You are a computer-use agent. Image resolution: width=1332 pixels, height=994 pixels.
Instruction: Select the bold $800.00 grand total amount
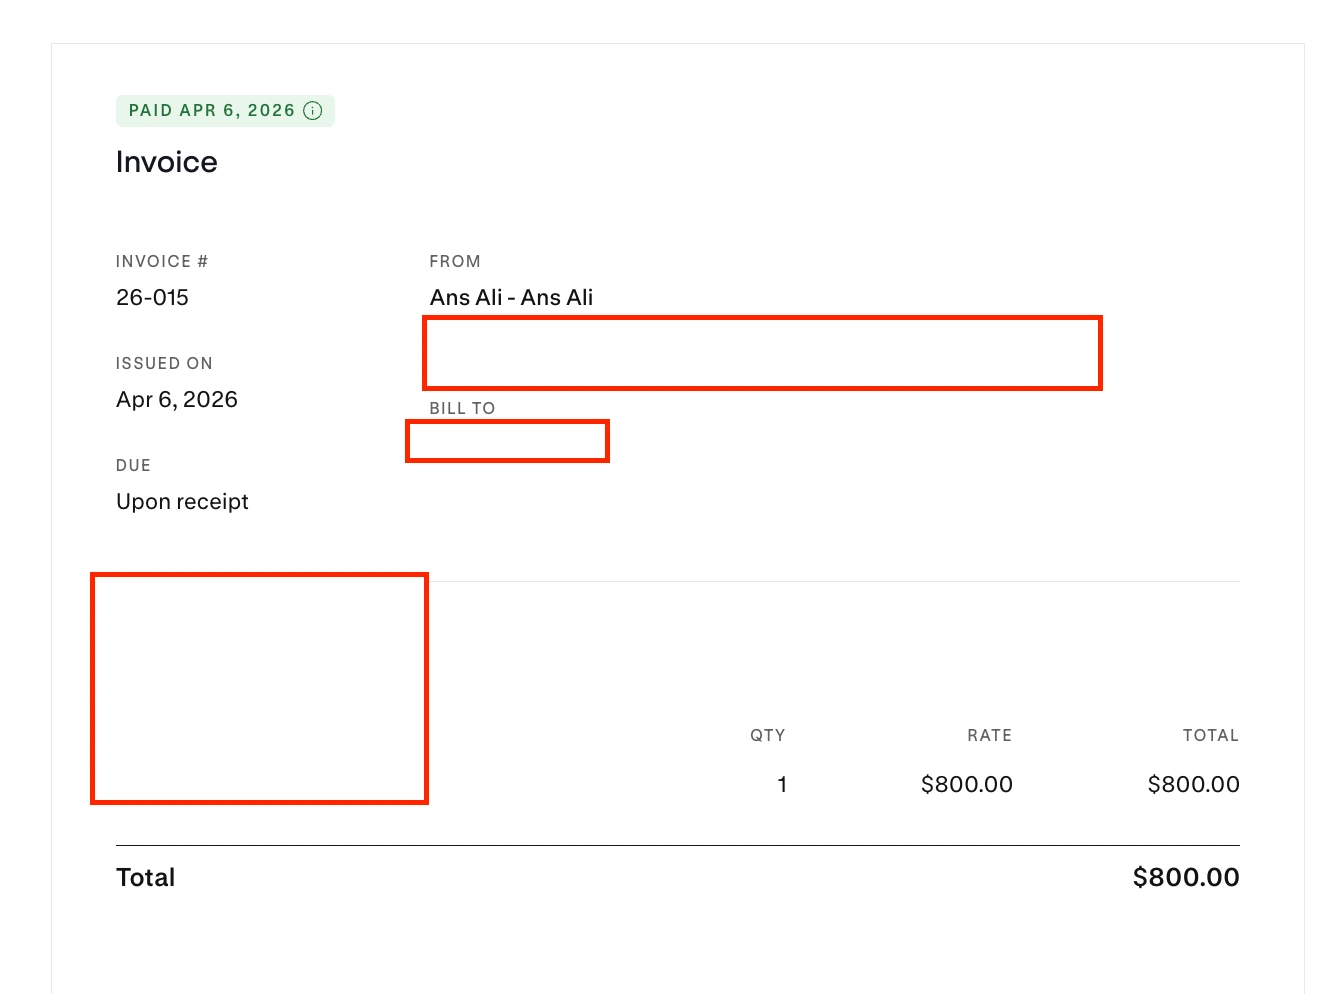1185,877
